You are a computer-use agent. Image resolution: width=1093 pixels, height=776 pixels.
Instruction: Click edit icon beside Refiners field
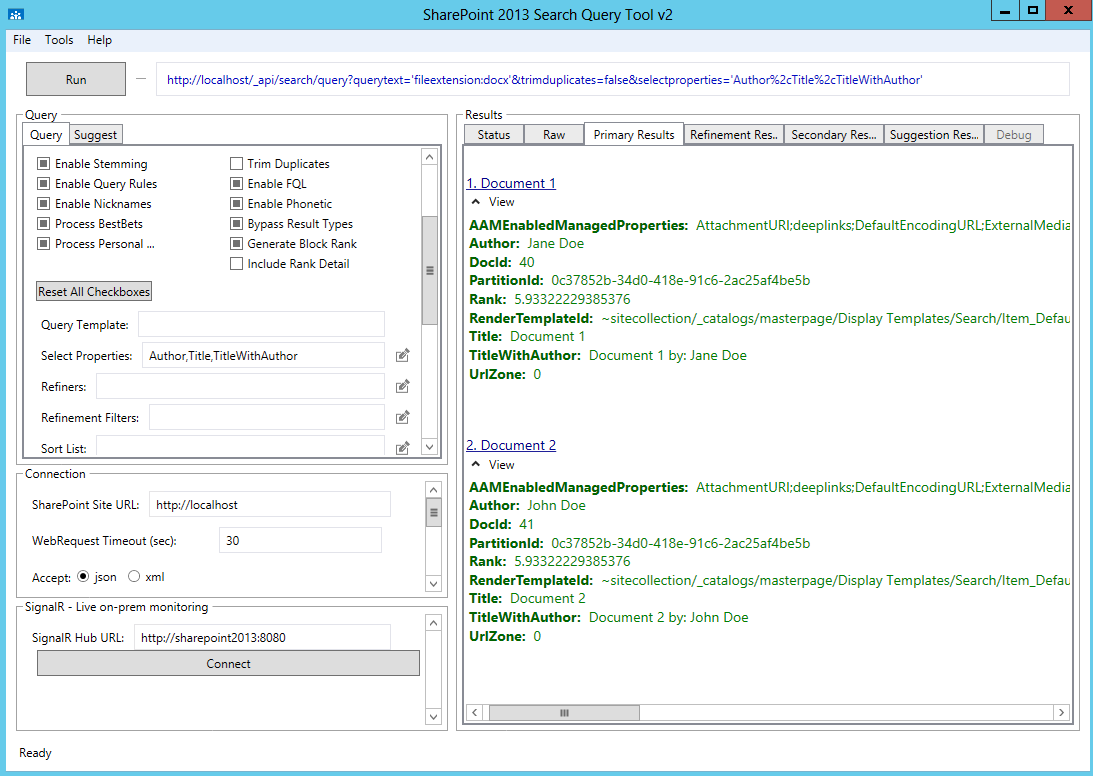pos(402,386)
